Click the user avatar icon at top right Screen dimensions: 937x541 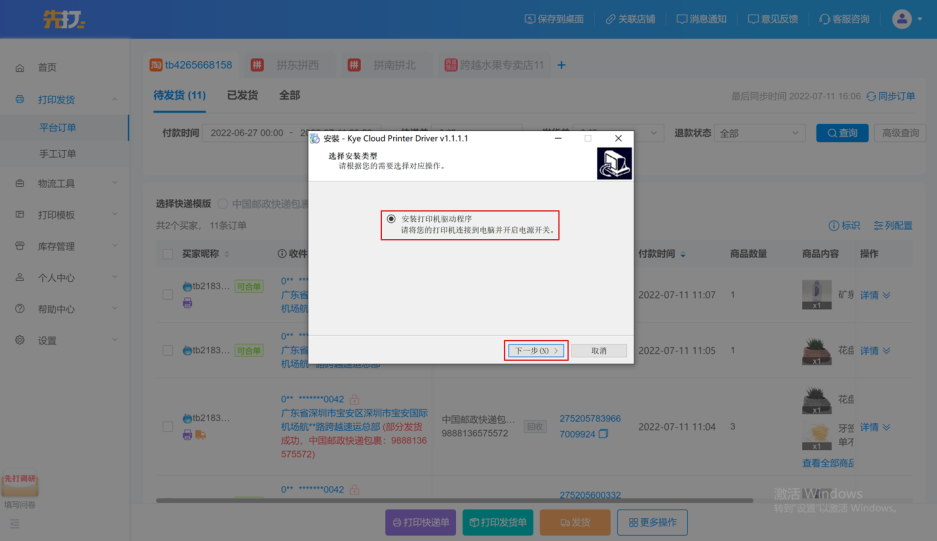[902, 18]
